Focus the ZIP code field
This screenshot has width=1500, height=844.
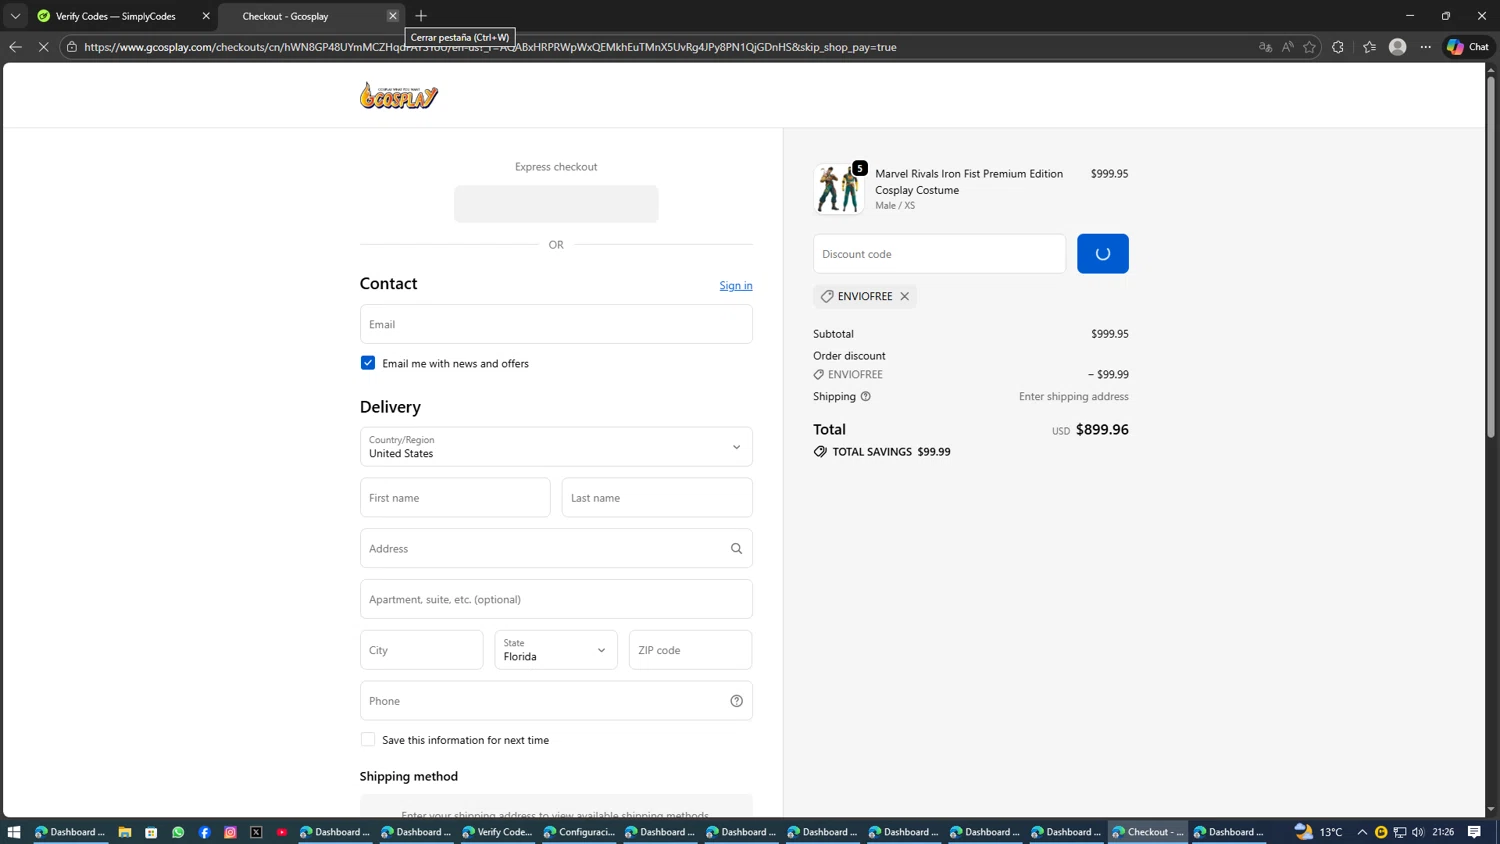(691, 650)
